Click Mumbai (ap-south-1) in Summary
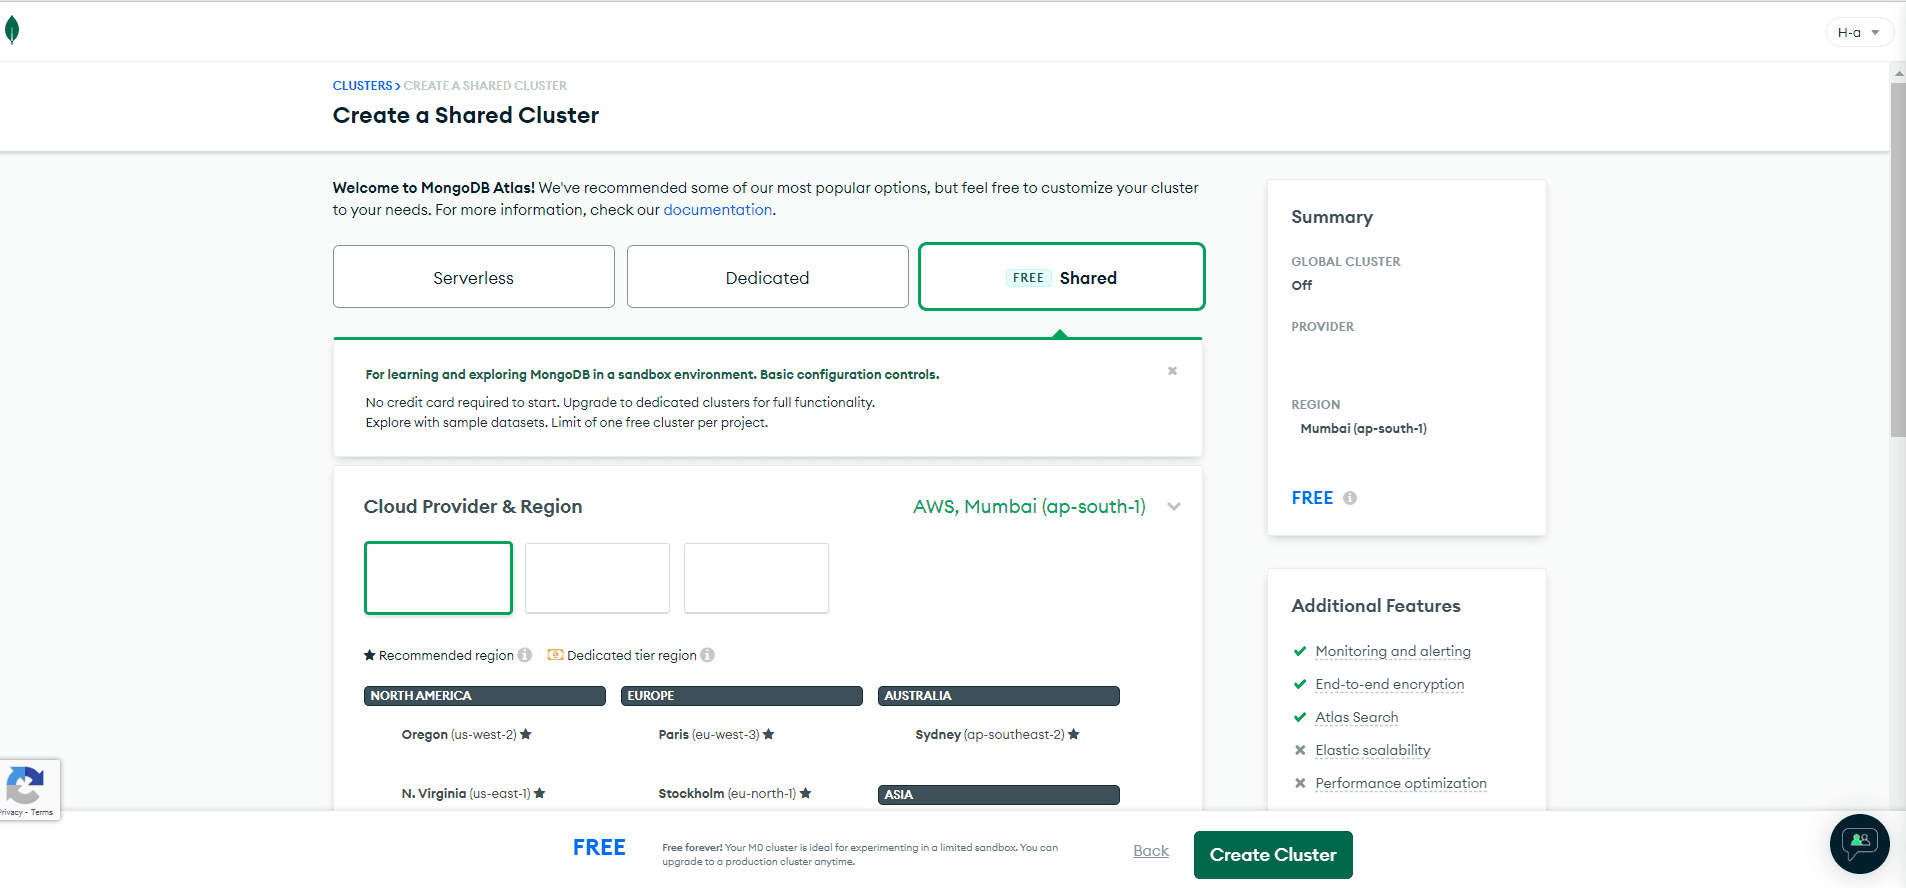1906x888 pixels. tap(1364, 429)
